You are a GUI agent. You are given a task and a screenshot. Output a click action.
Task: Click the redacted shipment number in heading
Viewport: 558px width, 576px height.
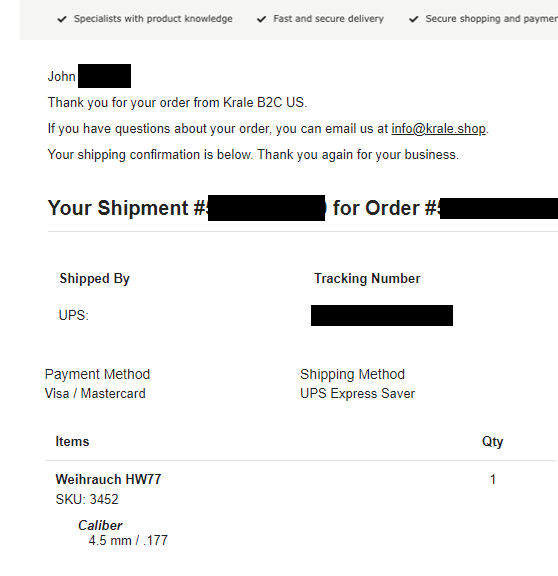pyautogui.click(x=266, y=208)
